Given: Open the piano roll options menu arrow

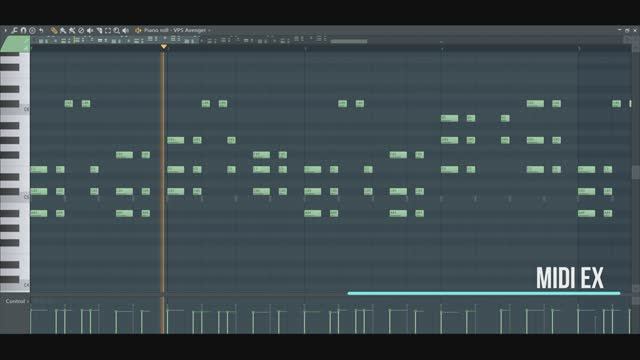Looking at the screenshot, I should (5, 30).
